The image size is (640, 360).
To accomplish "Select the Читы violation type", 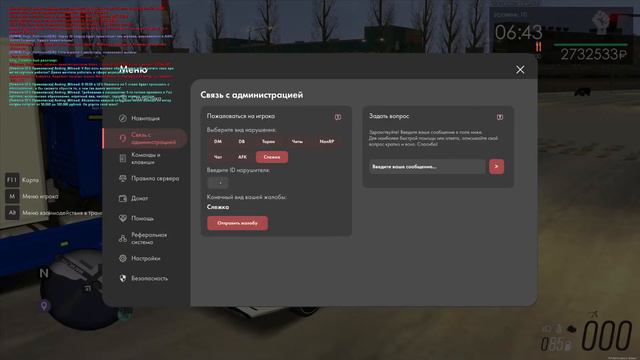I will pyautogui.click(x=297, y=142).
